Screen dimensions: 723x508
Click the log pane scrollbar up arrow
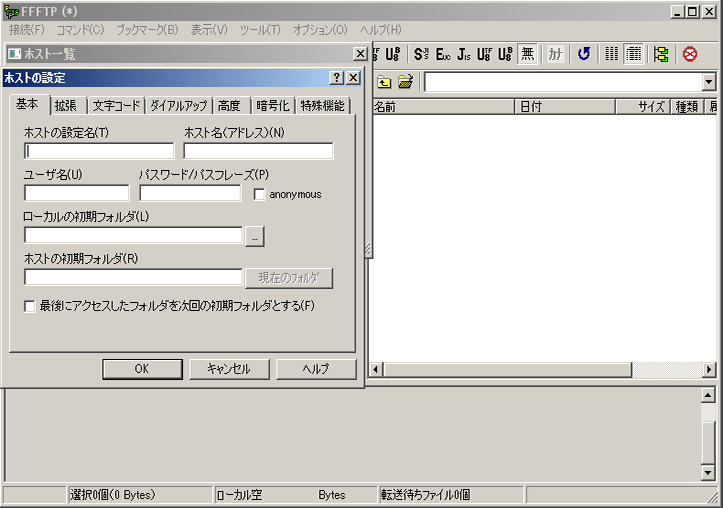[x=708, y=395]
